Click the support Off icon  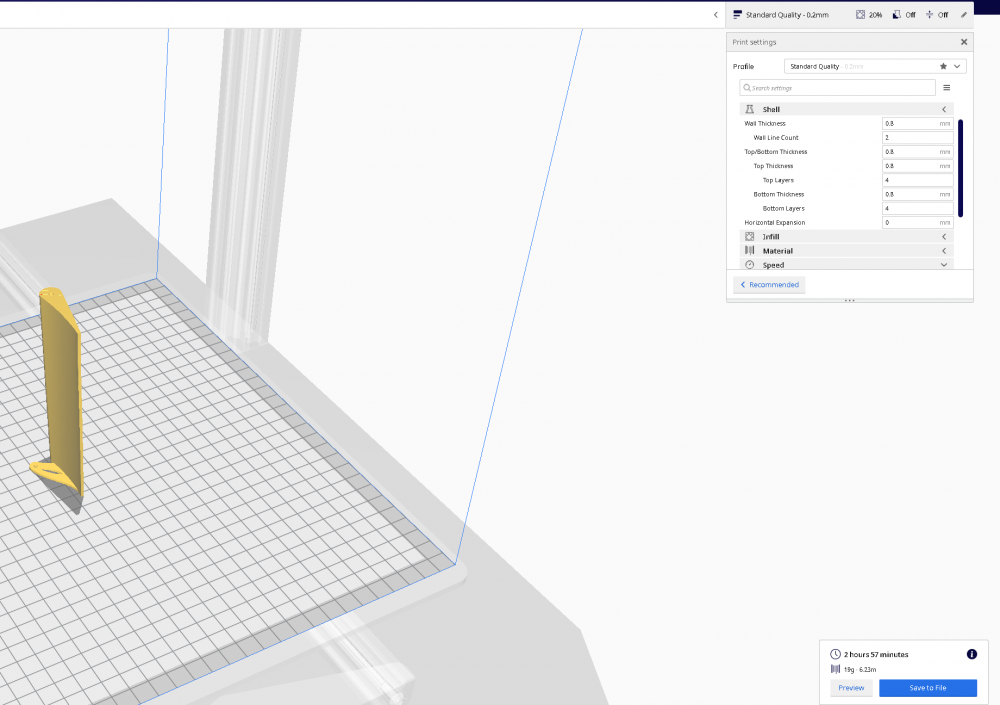point(896,15)
